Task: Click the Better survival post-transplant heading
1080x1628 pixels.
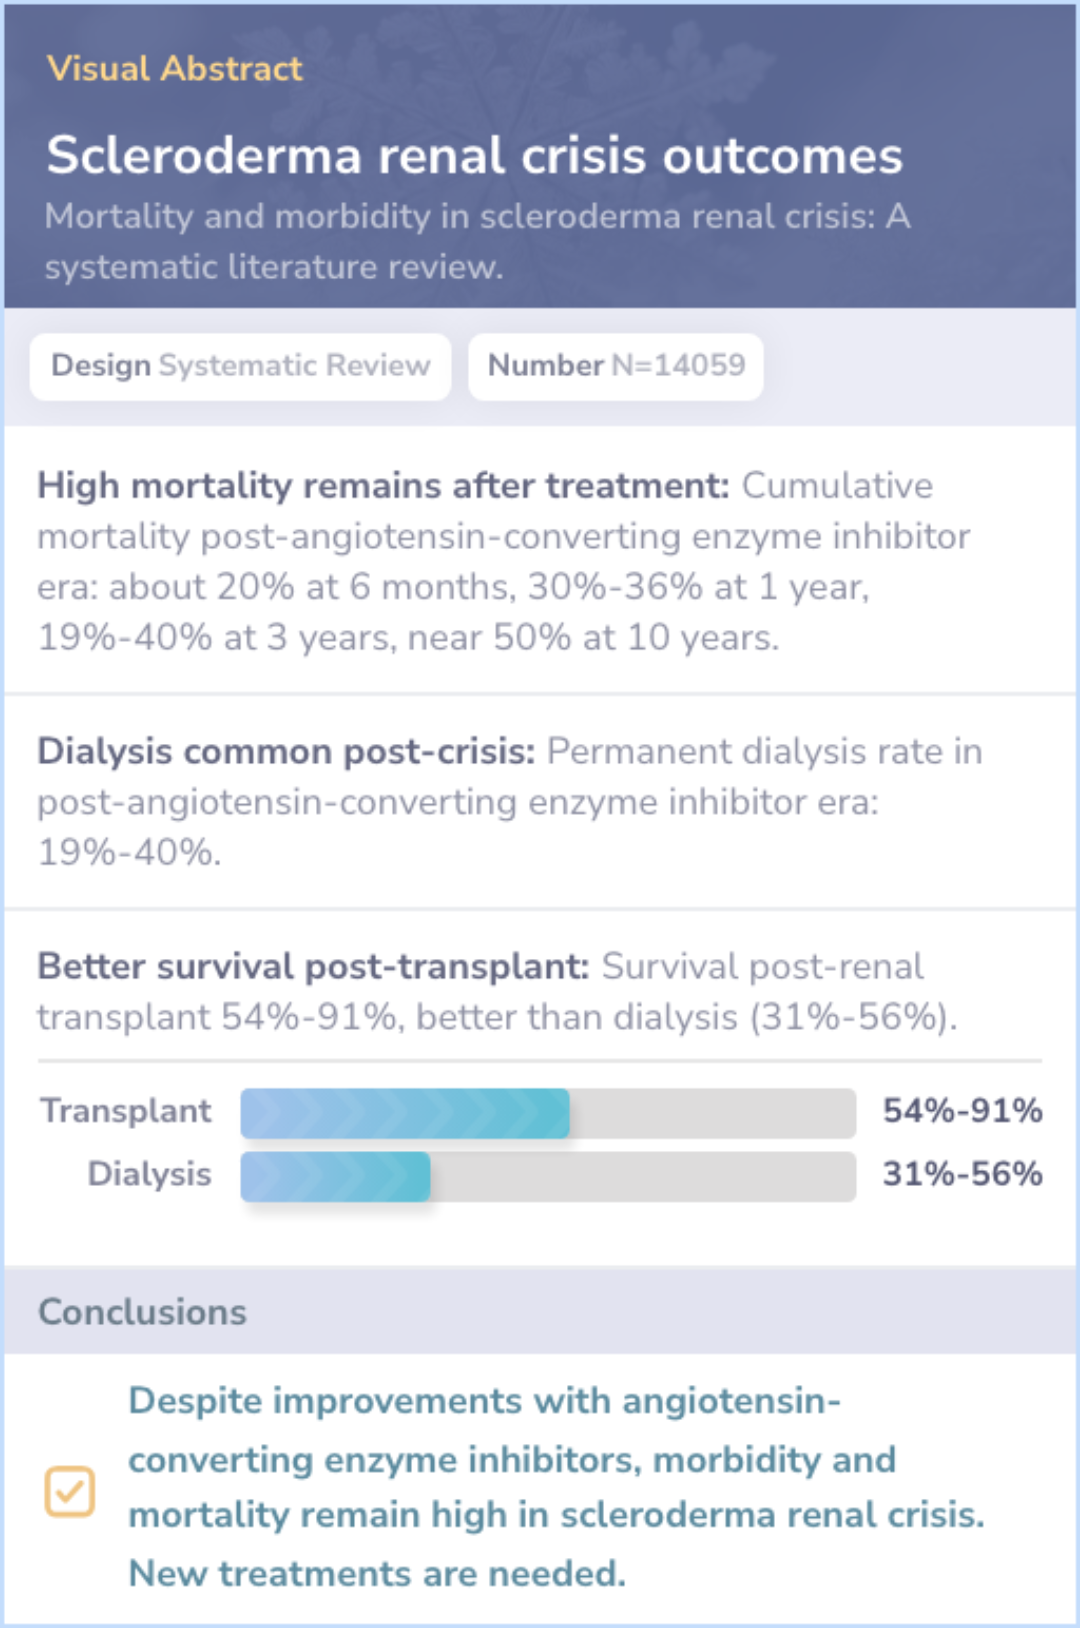Action: [313, 967]
